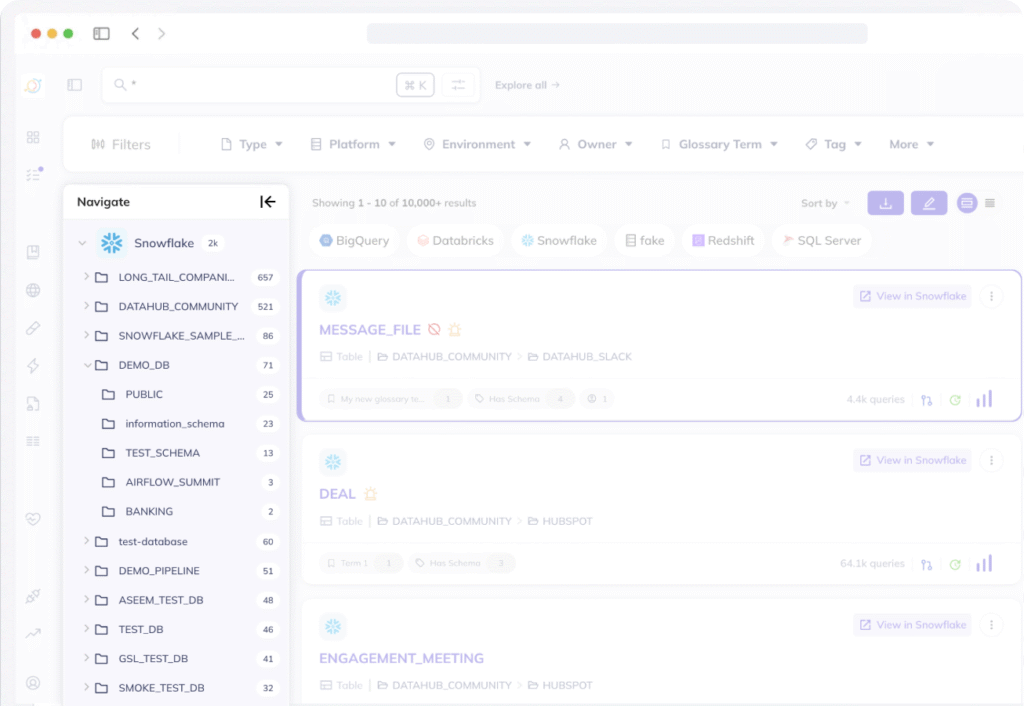Viewport: 1024px width, 706px height.
Task: Open the DataHub logo in the top-left sidebar
Action: tap(31, 85)
